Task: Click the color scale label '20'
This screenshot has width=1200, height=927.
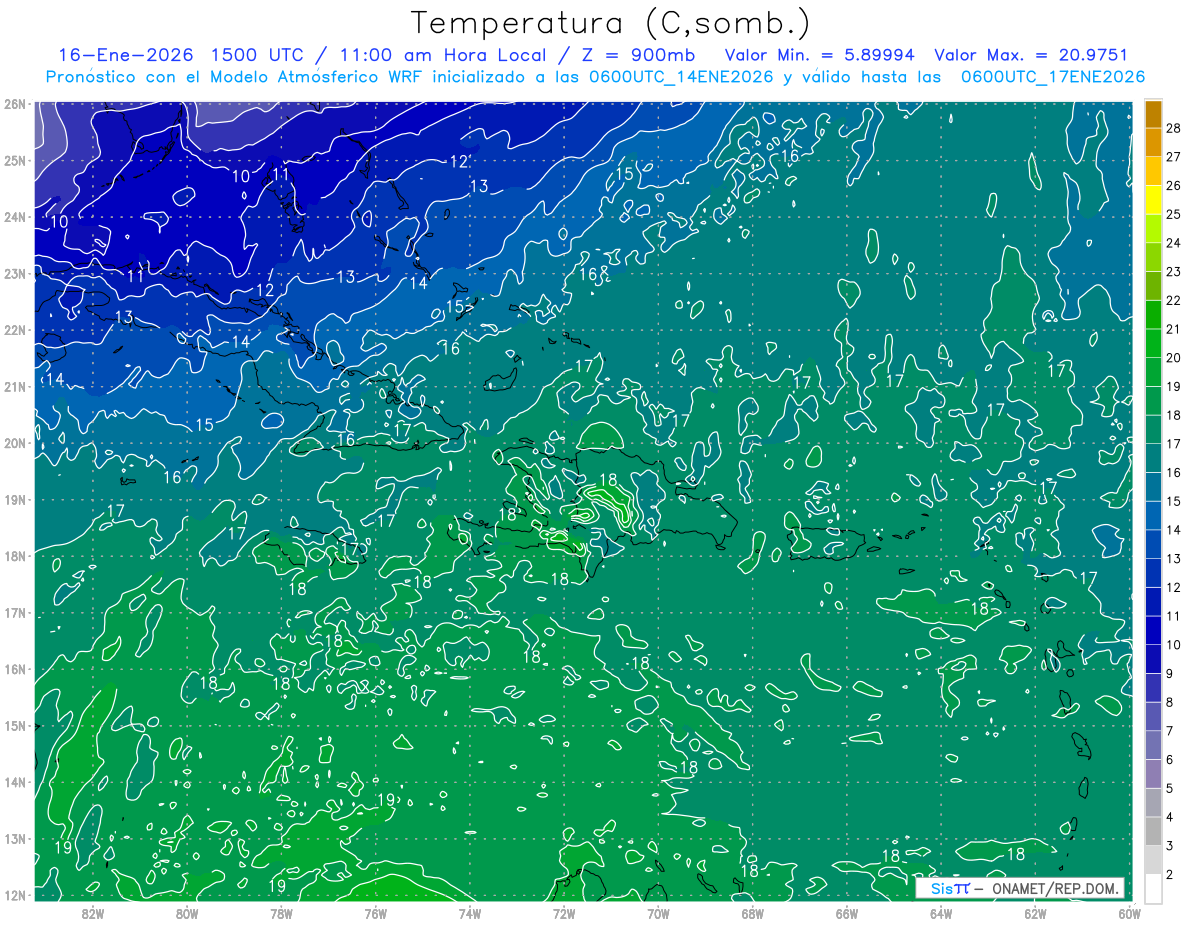Action: [1173, 358]
